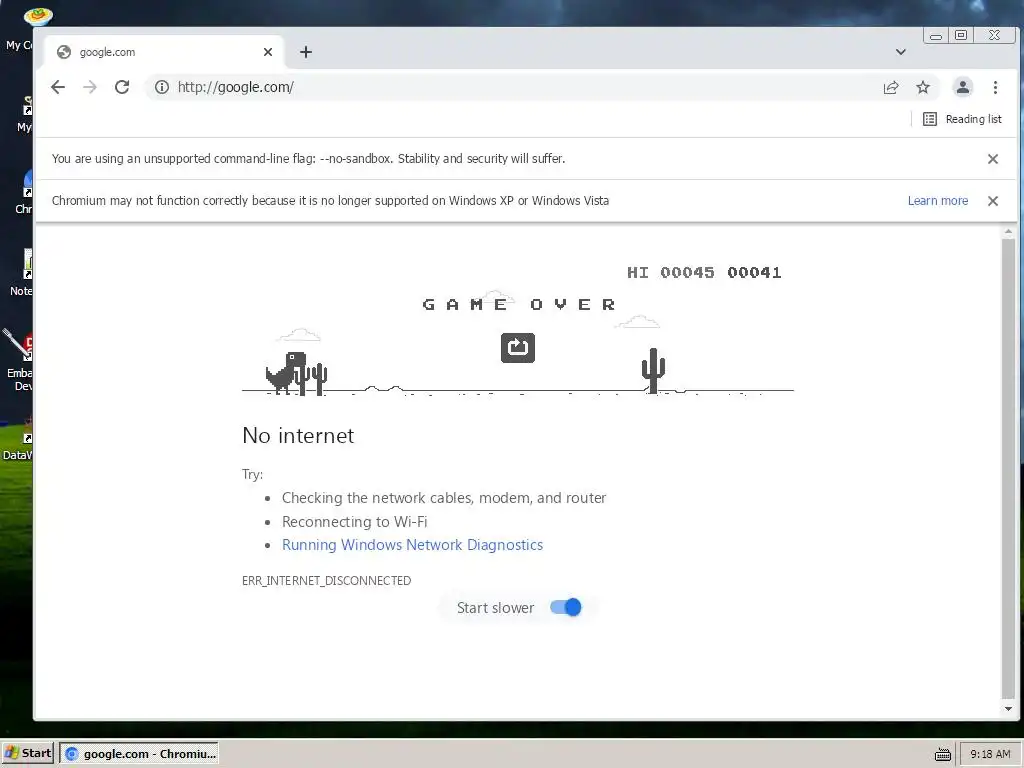1024x768 pixels.
Task: Close the google.com tab
Action: tap(268, 52)
